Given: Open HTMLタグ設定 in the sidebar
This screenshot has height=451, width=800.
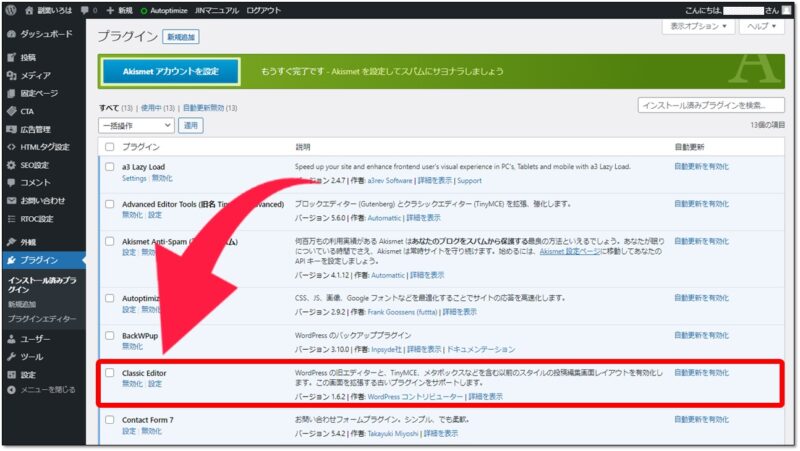Looking at the screenshot, I should [x=38, y=147].
